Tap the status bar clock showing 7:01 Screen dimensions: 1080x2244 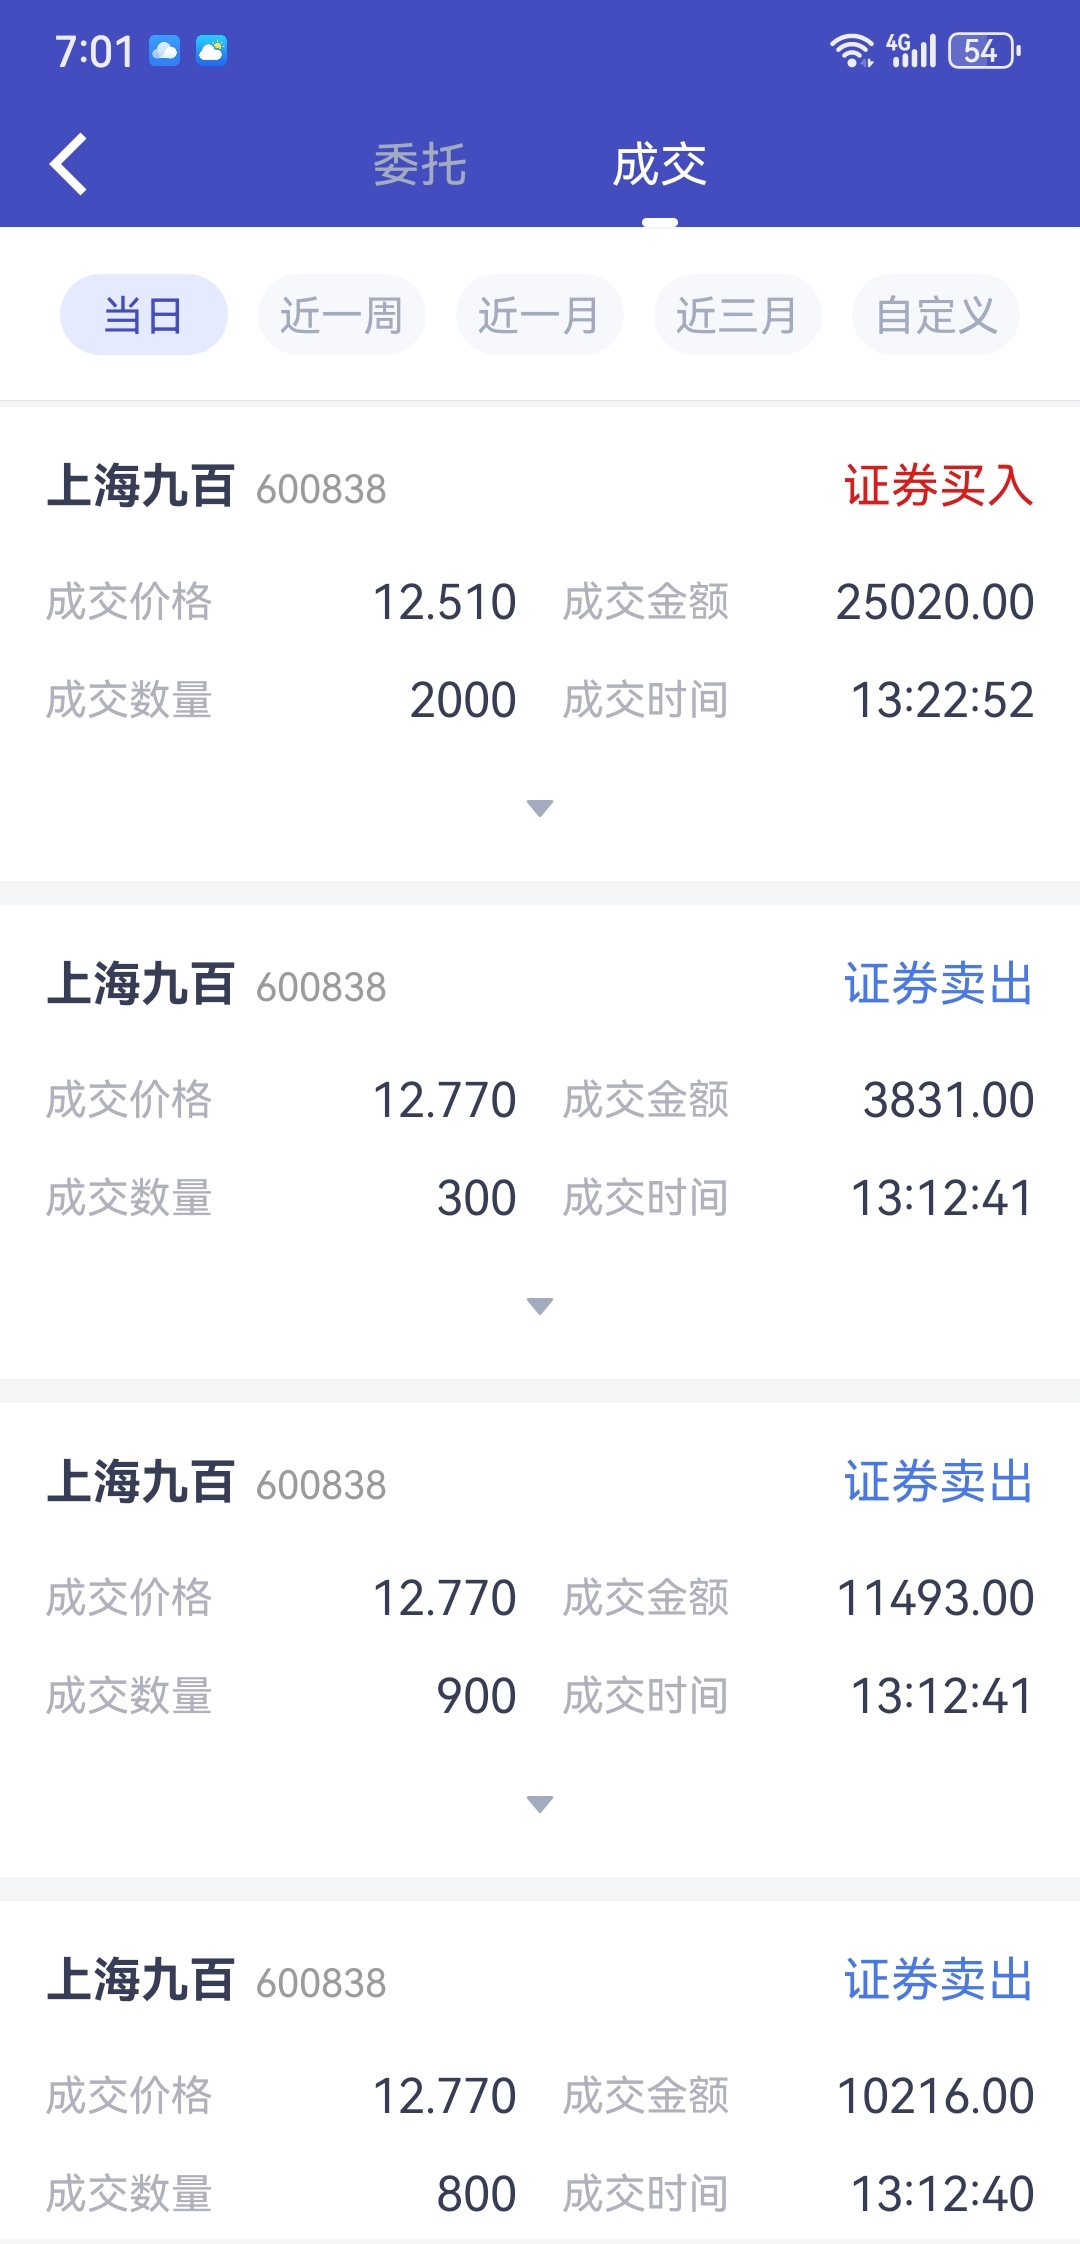point(94,51)
